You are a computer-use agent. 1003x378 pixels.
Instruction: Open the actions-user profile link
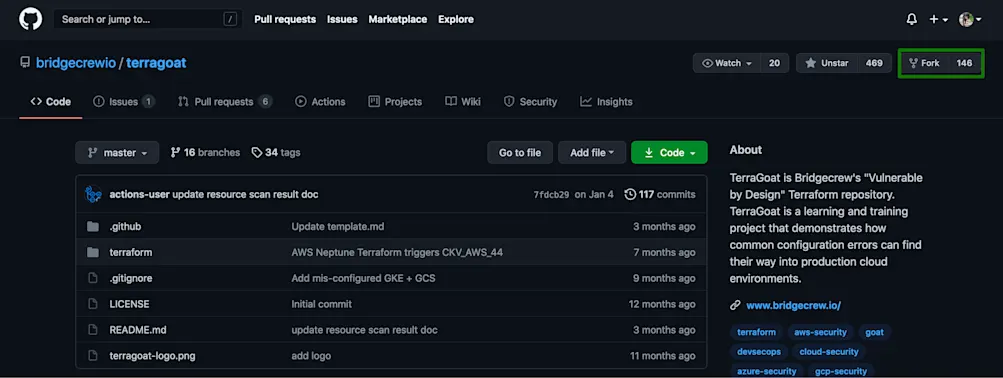pos(139,194)
